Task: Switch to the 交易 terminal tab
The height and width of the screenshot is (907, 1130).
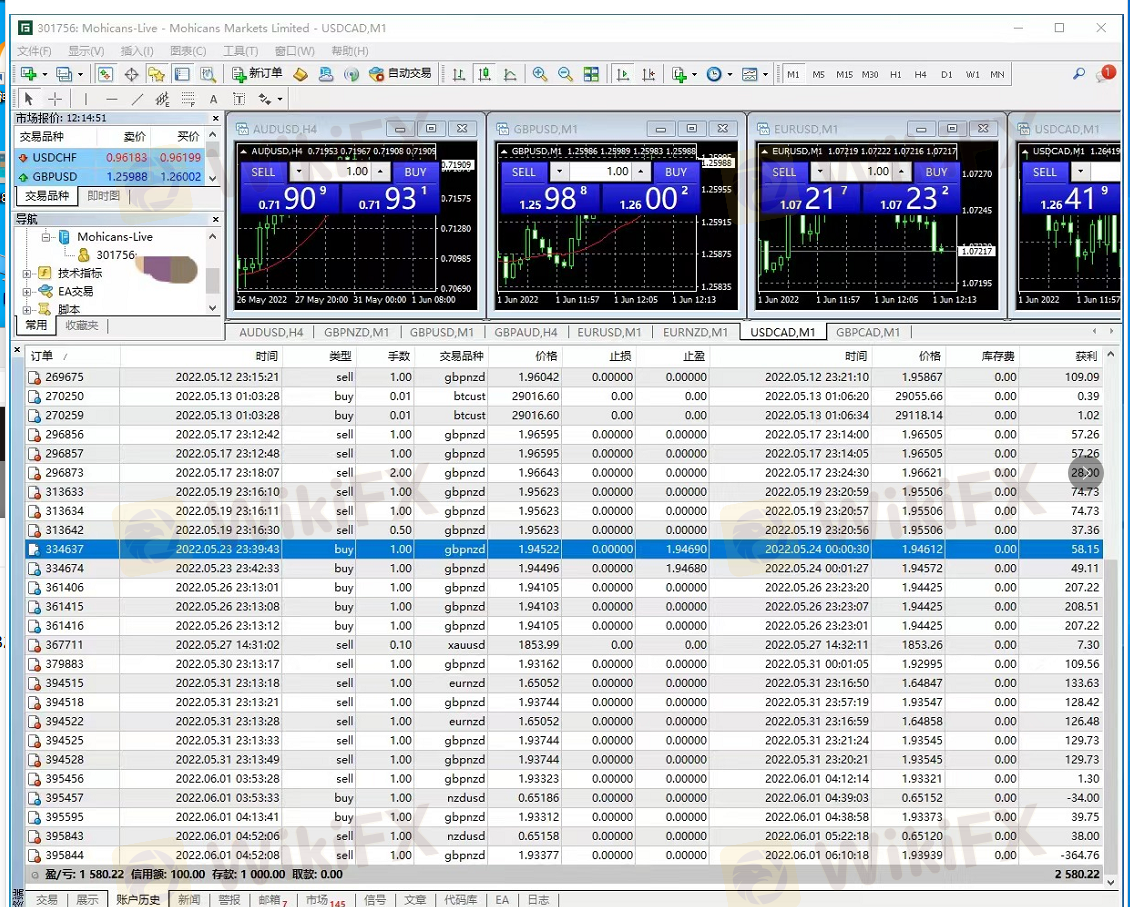Action: coord(46,900)
